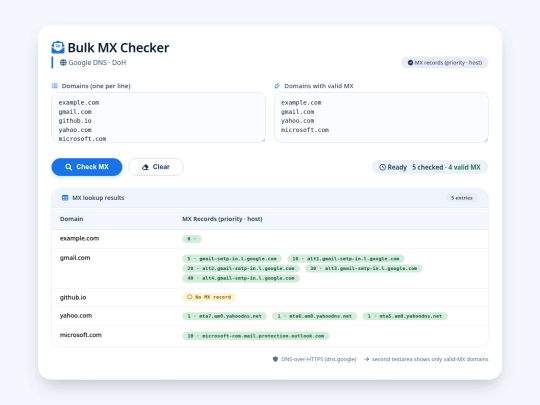Click the 5 checked status text
540x405 pixels.
pyautogui.click(x=427, y=167)
